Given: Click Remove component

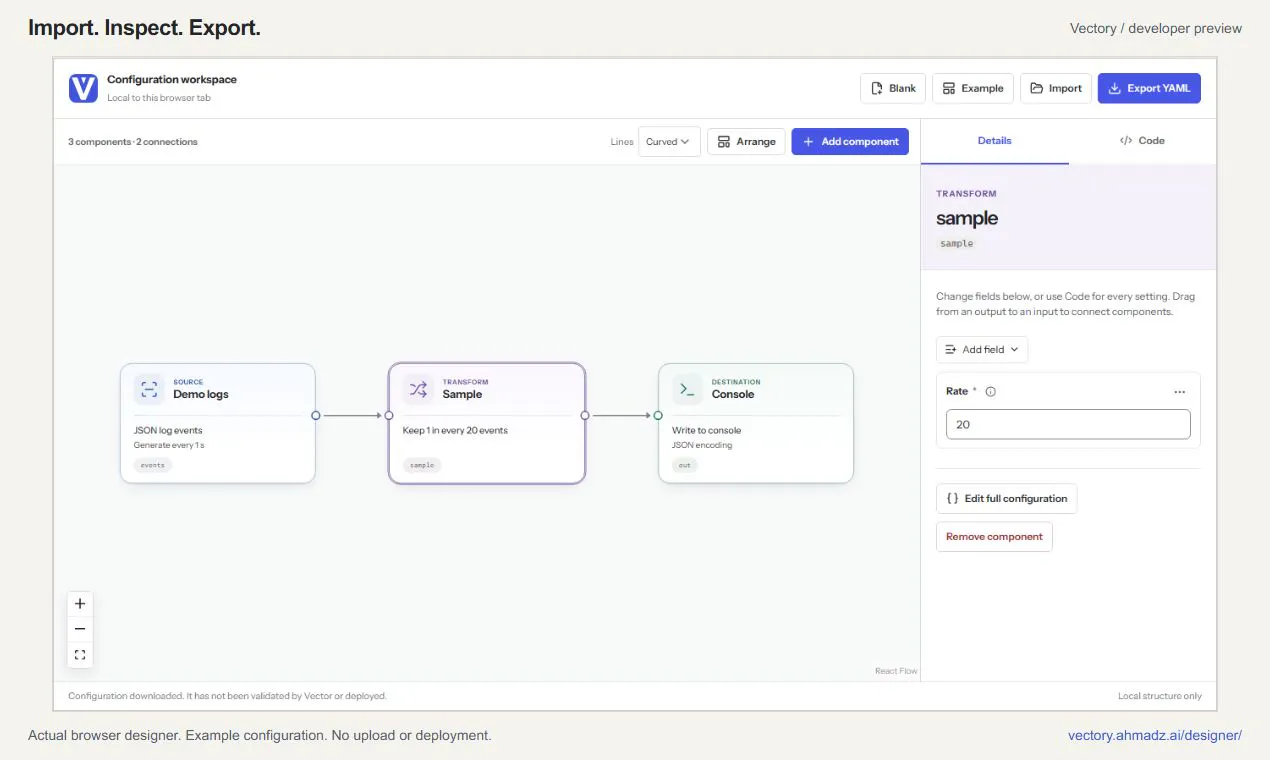Looking at the screenshot, I should click(x=994, y=537).
